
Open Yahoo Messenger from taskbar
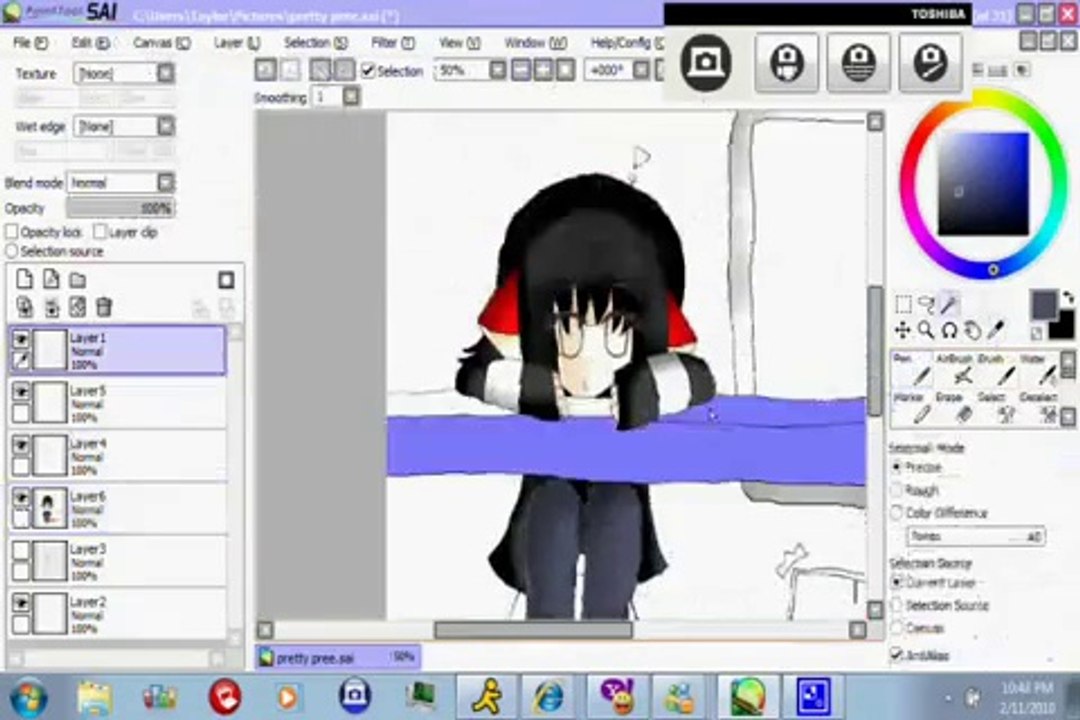(x=616, y=697)
